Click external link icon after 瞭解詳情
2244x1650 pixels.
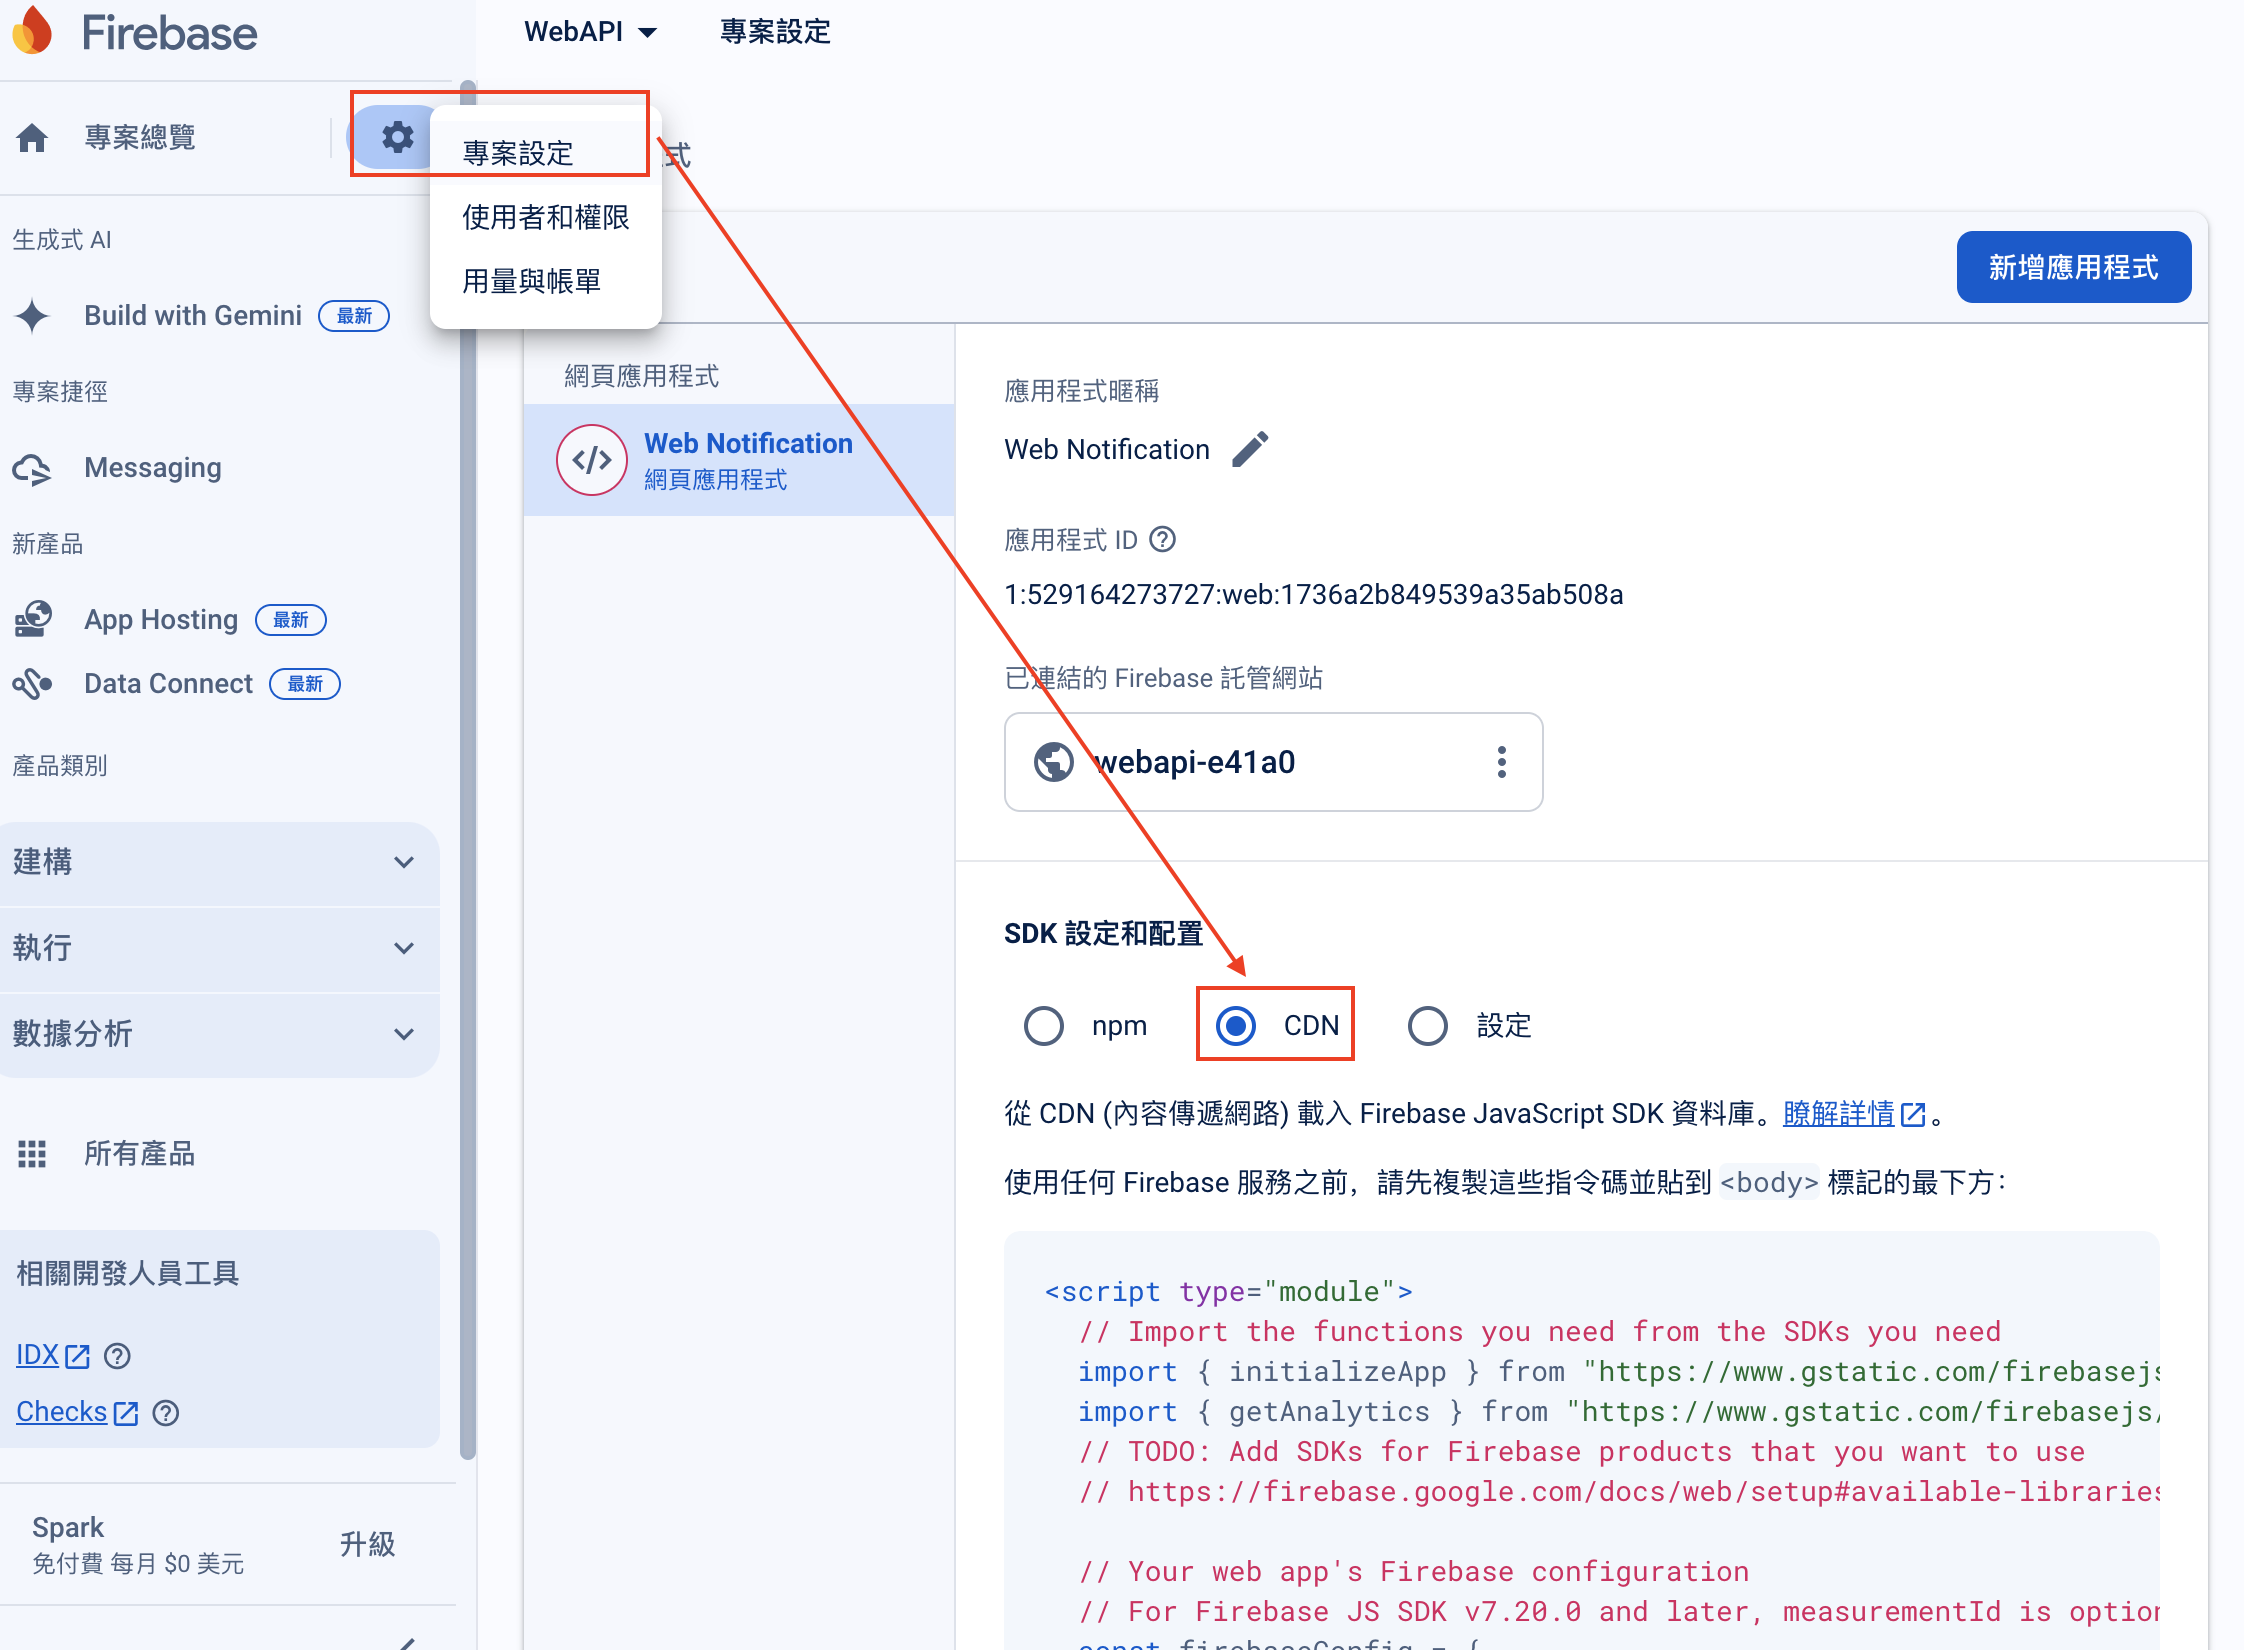1913,1115
